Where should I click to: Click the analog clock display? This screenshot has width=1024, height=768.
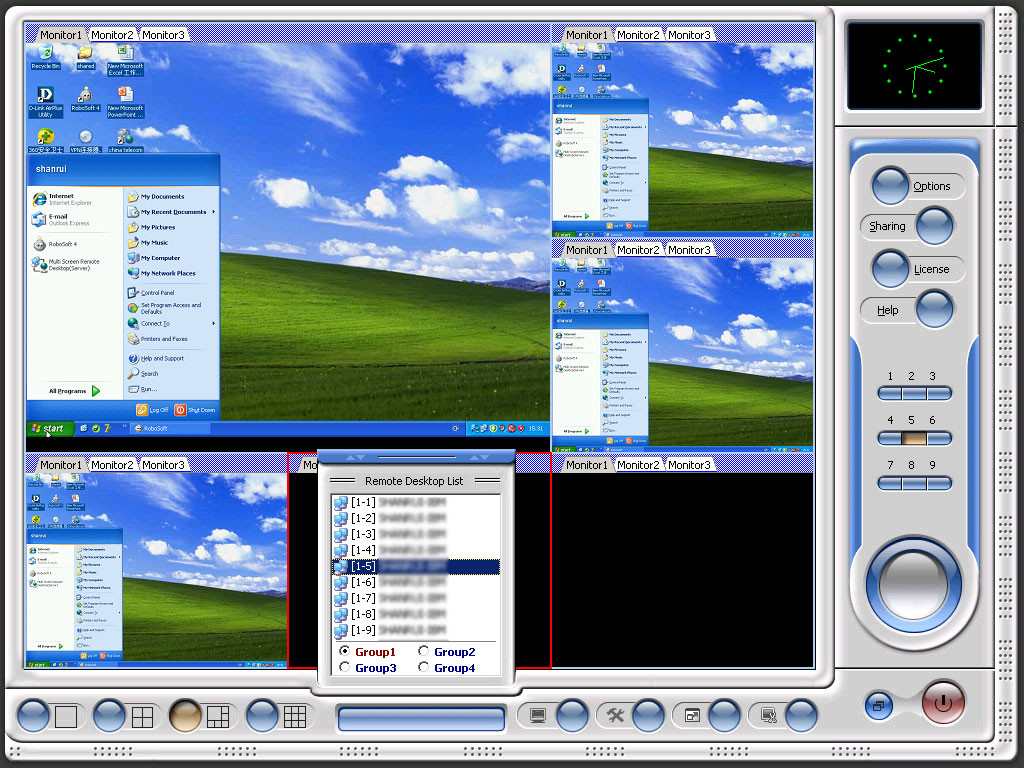(x=914, y=66)
